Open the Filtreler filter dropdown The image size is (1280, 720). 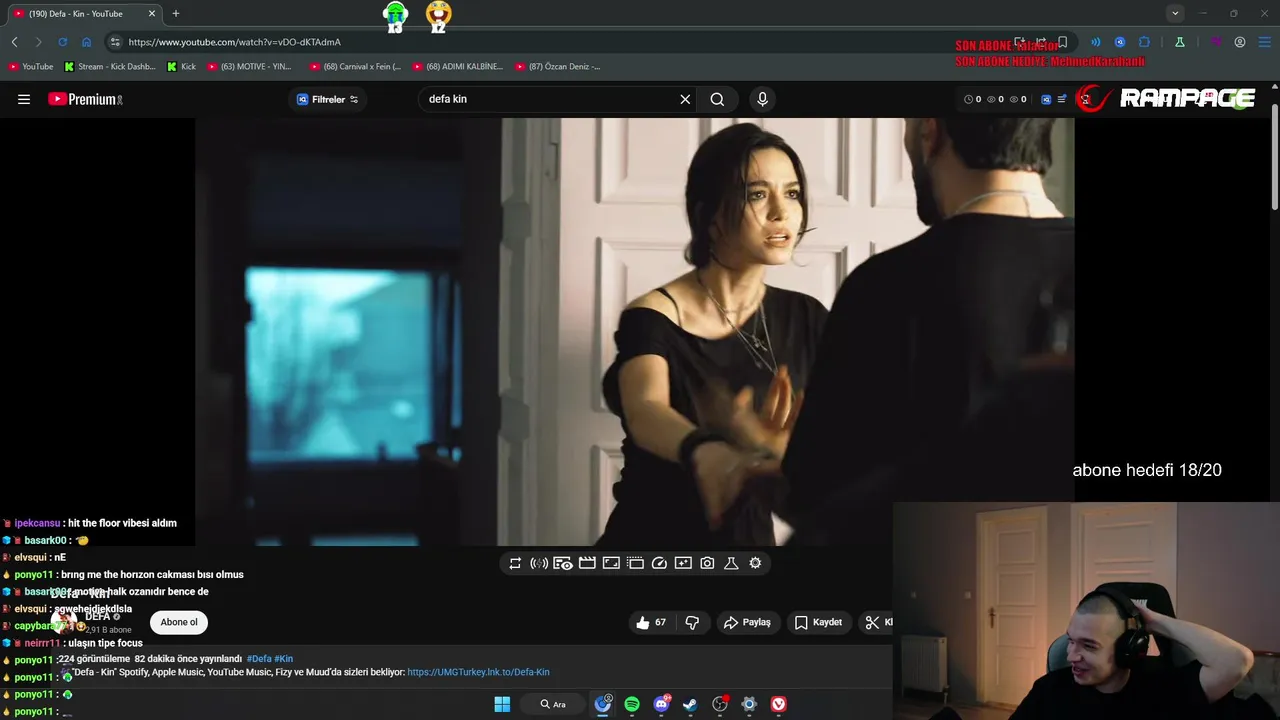point(327,99)
